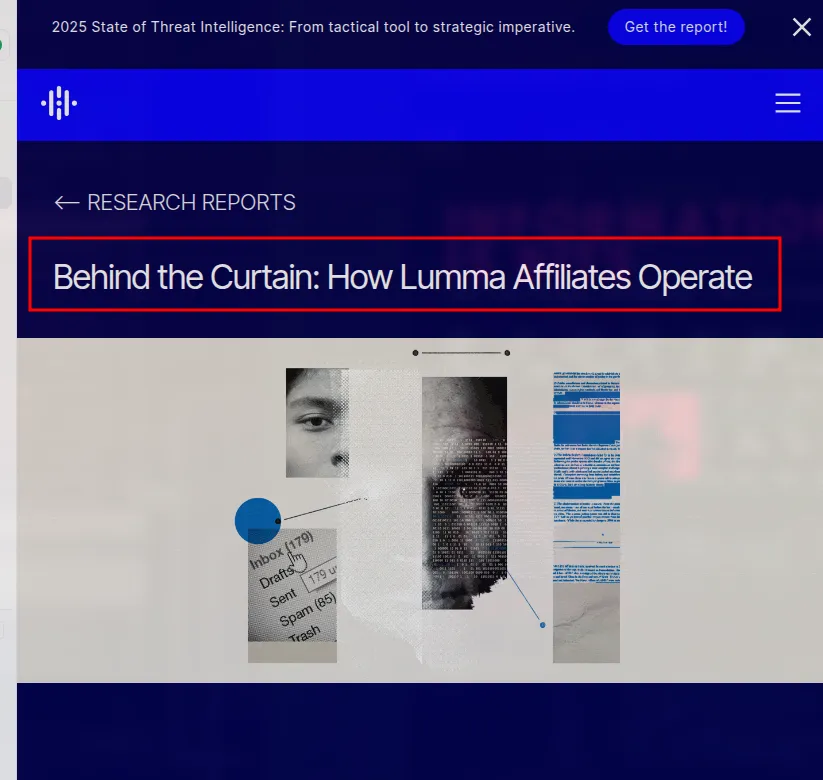Image resolution: width=823 pixels, height=780 pixels.
Task: Dismiss the Threat Intelligence announcement banner
Action: click(801, 27)
